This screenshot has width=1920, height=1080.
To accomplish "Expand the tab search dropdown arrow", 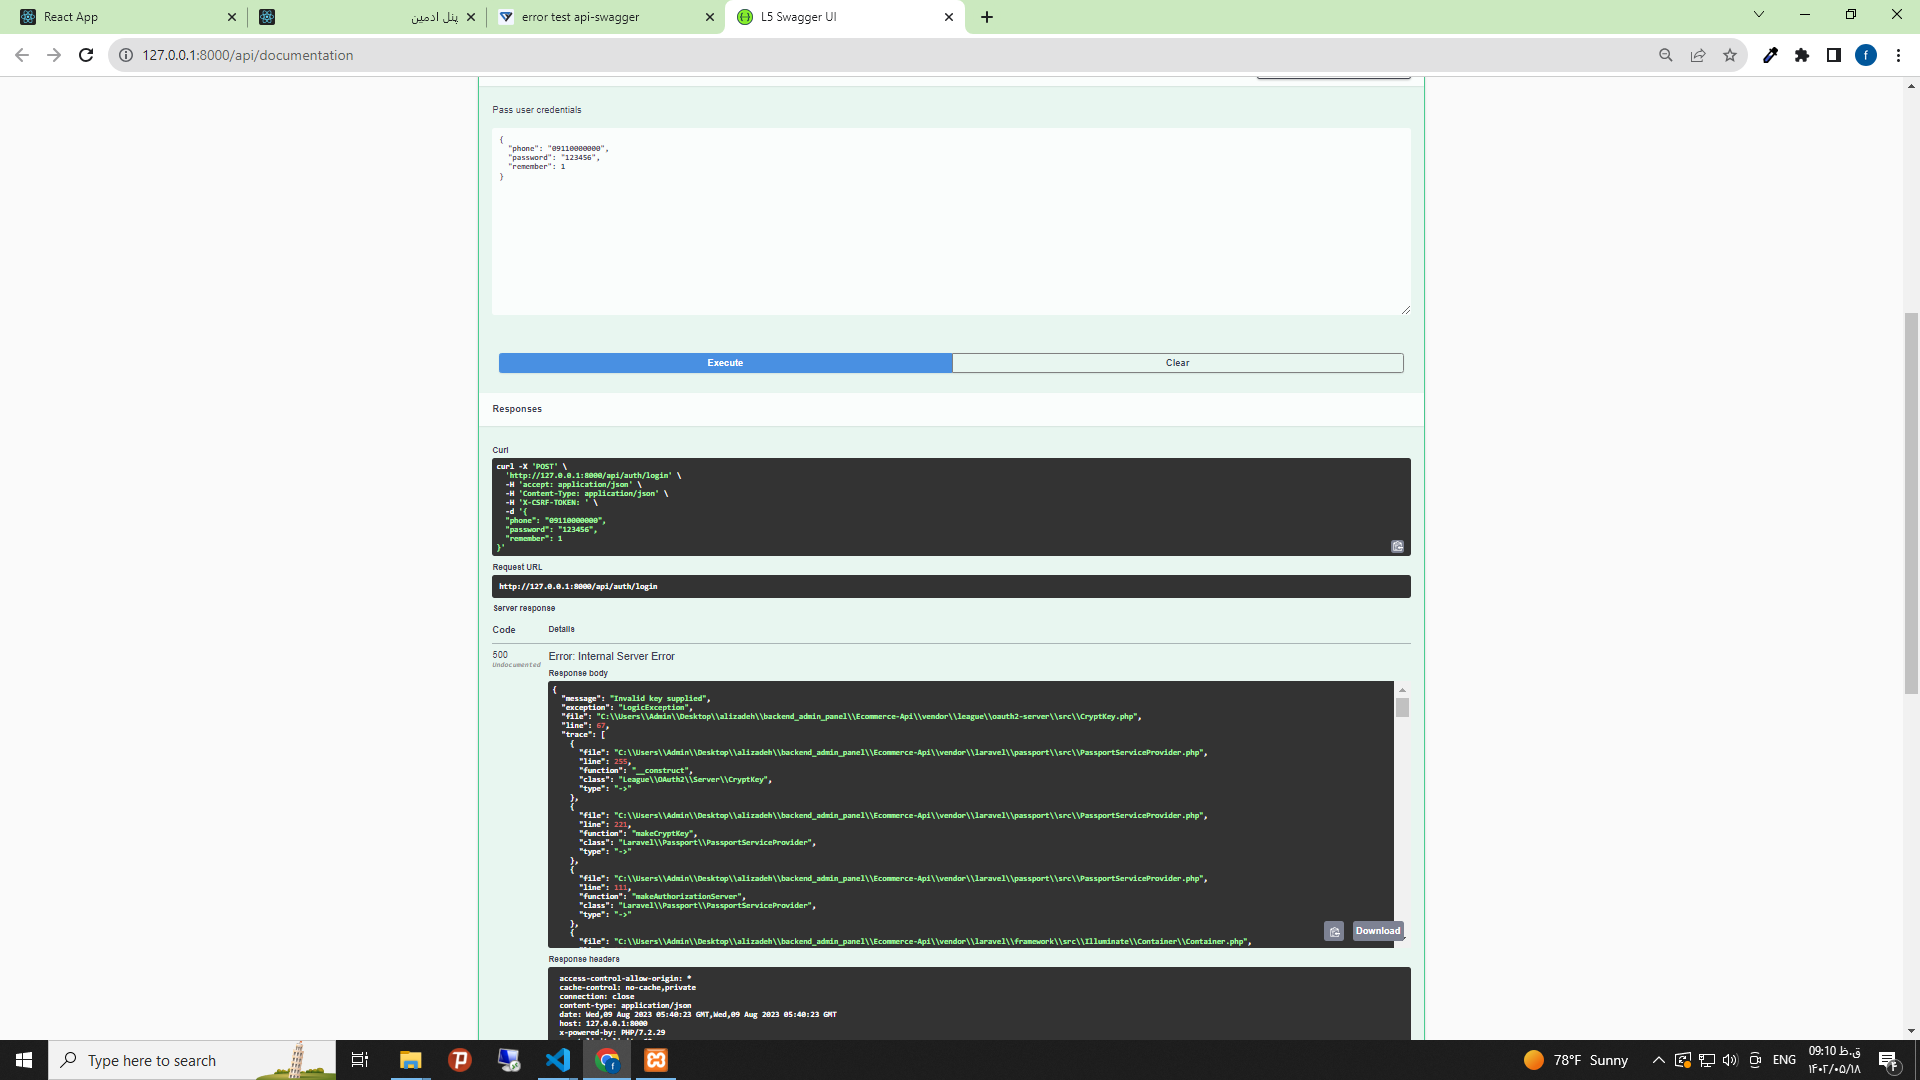I will pyautogui.click(x=1759, y=15).
